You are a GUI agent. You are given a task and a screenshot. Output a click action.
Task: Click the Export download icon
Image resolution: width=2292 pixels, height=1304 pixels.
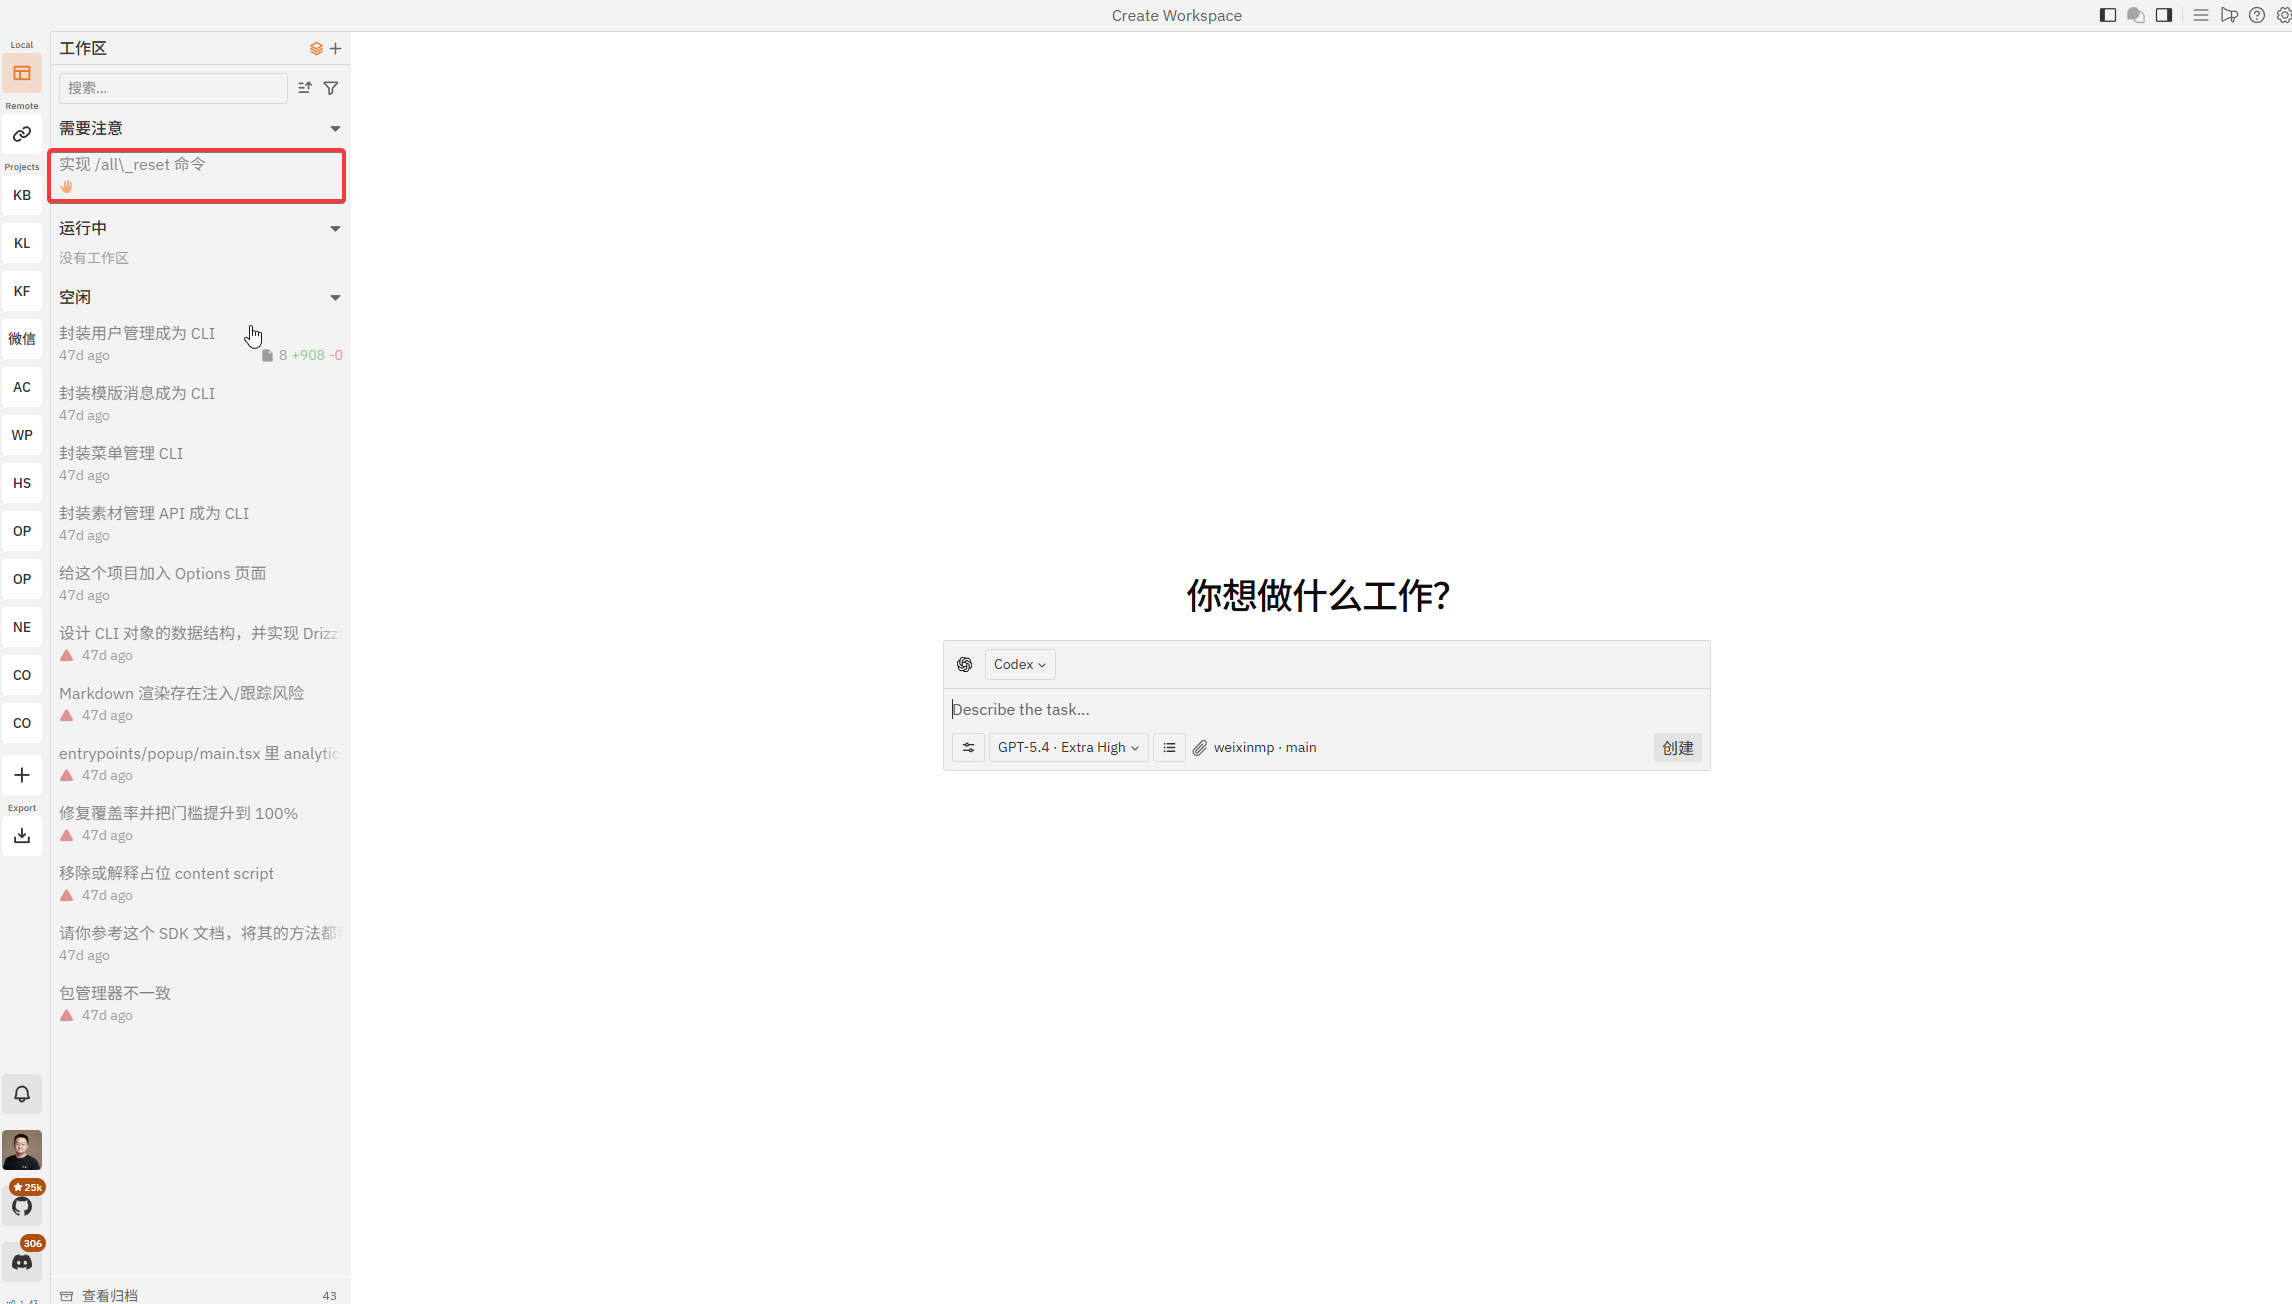point(22,836)
